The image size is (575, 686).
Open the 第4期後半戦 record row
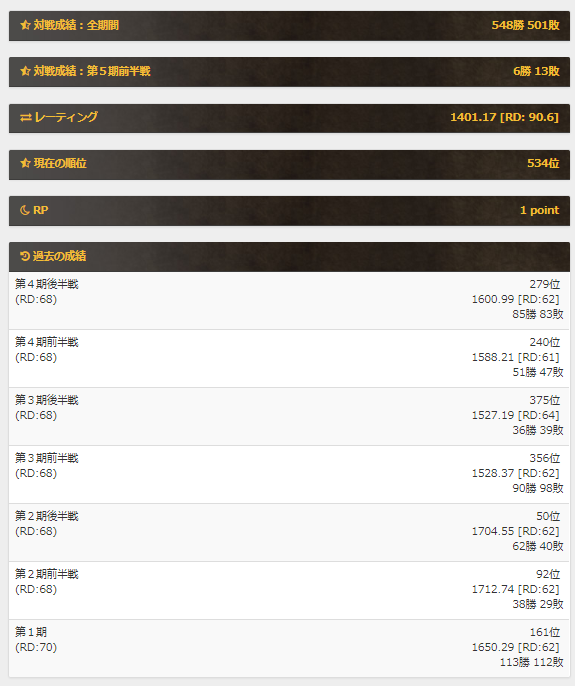289,301
